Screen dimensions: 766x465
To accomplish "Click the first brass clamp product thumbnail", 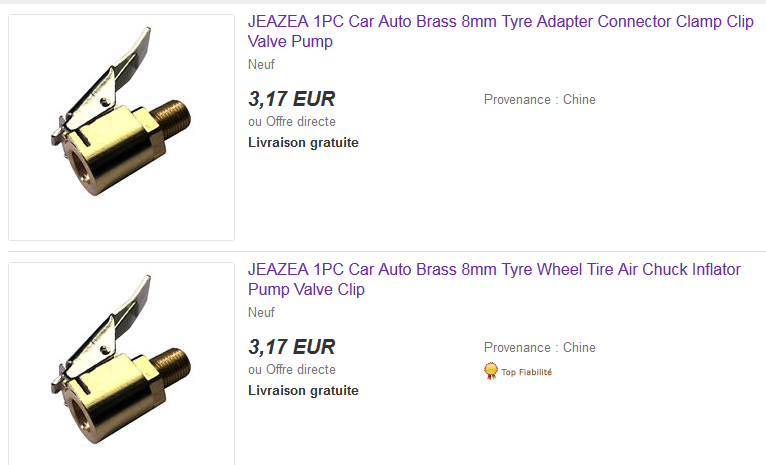I will 121,127.
